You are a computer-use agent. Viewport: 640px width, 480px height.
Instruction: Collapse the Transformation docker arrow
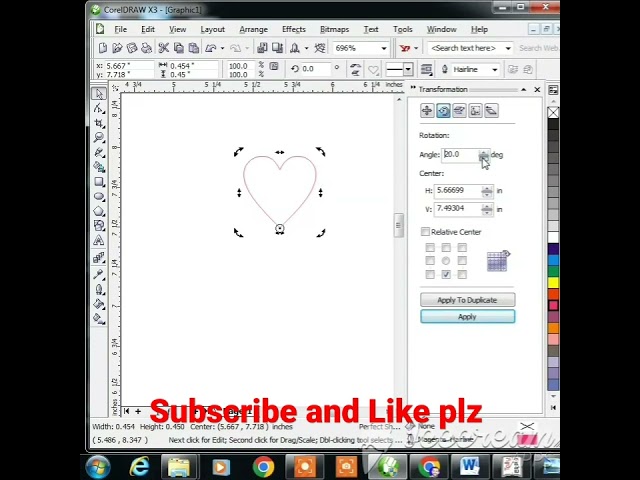pos(524,89)
